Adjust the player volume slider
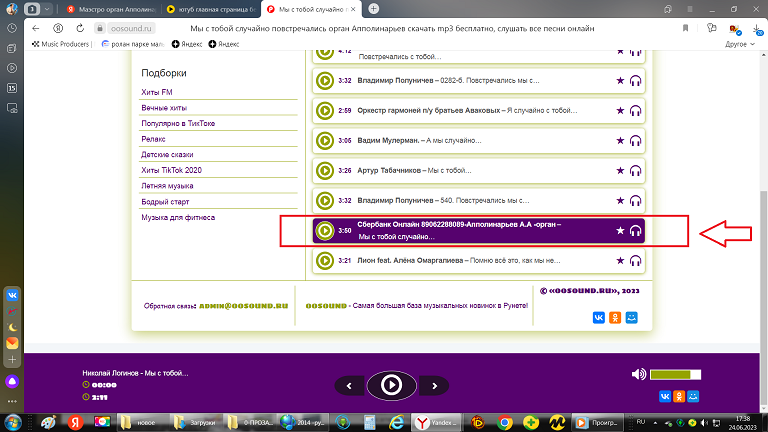The width and height of the screenshot is (768, 432). 675,375
